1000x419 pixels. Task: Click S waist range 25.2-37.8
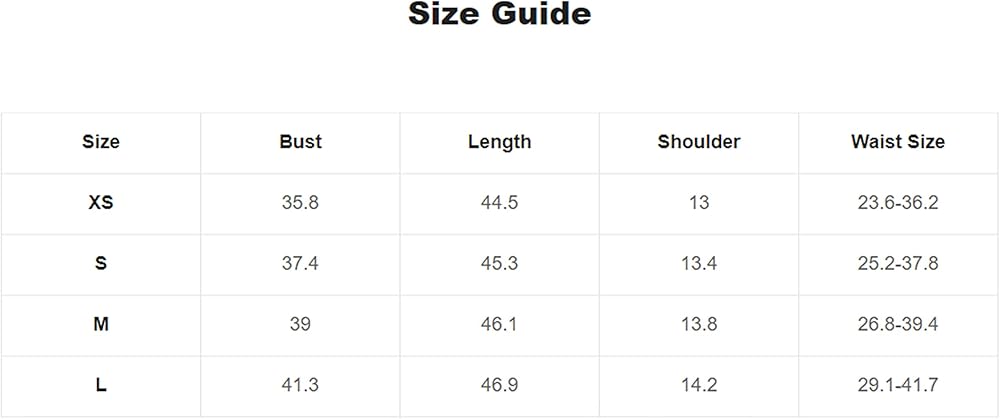898,264
